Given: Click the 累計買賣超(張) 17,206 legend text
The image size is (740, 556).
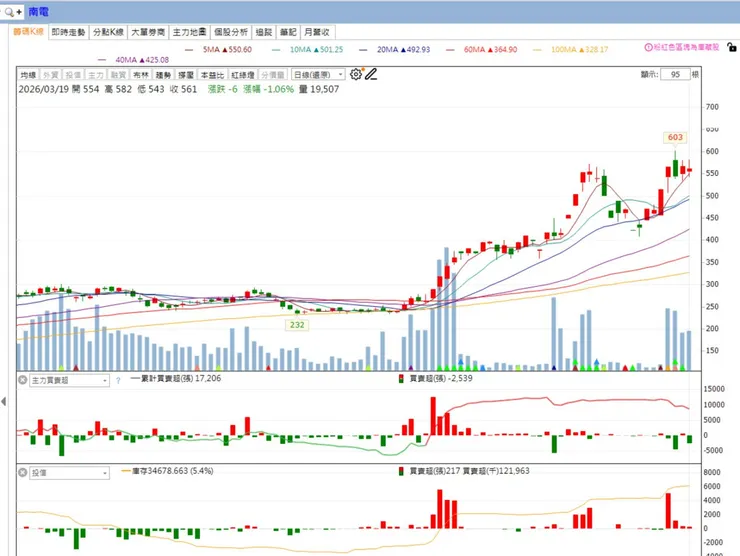Looking at the screenshot, I should [181, 378].
